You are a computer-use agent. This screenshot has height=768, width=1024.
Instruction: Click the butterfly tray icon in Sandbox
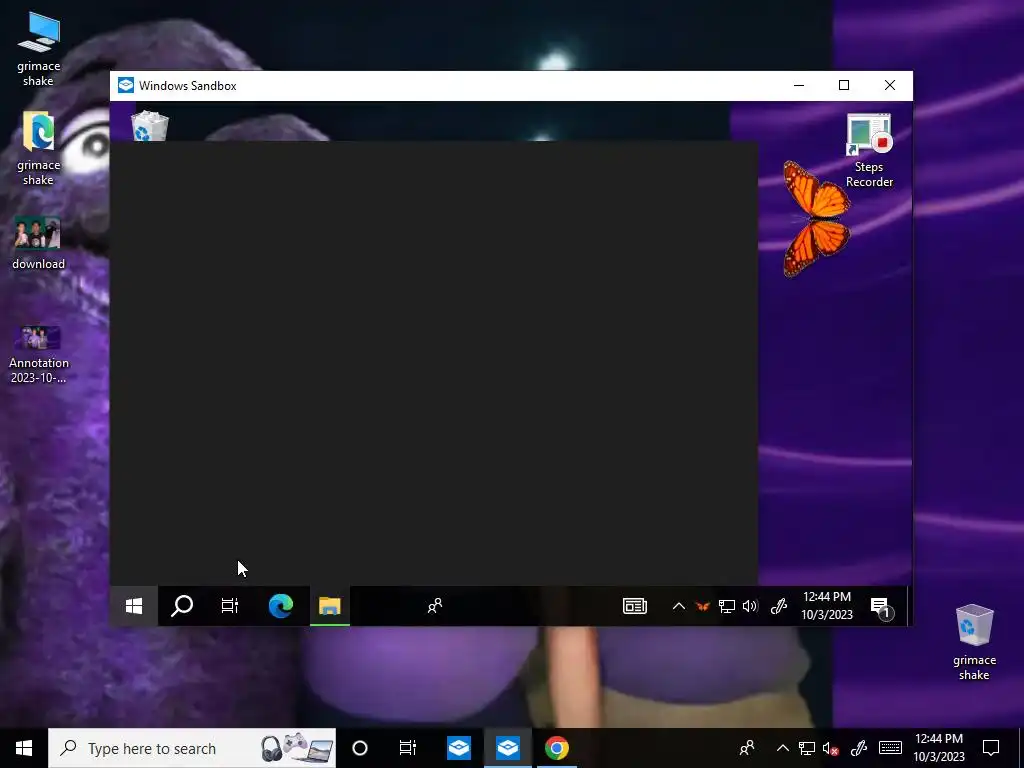pyautogui.click(x=703, y=606)
